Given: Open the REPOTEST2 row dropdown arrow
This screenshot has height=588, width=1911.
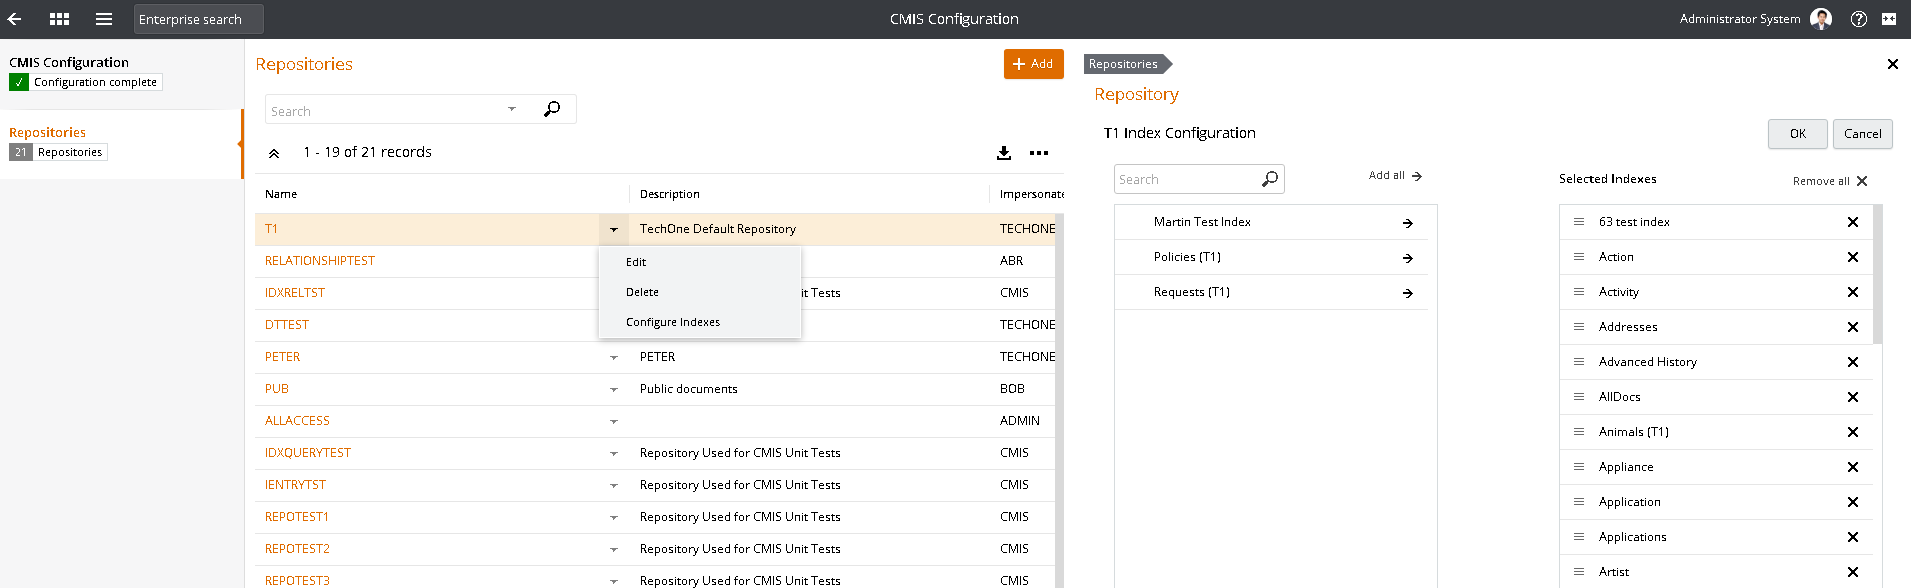Looking at the screenshot, I should (x=614, y=549).
